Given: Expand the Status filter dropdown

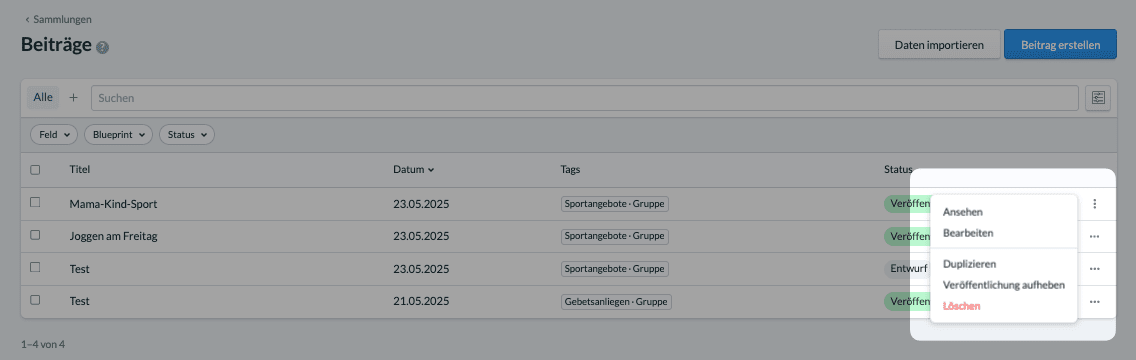Looking at the screenshot, I should 187,135.
